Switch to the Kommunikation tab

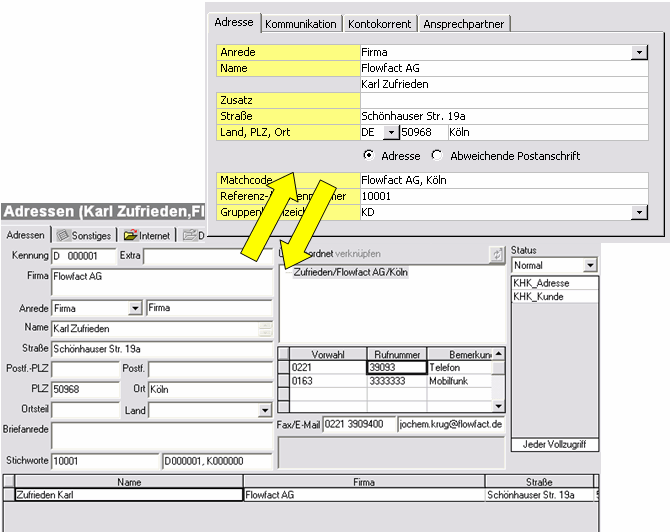[300, 24]
